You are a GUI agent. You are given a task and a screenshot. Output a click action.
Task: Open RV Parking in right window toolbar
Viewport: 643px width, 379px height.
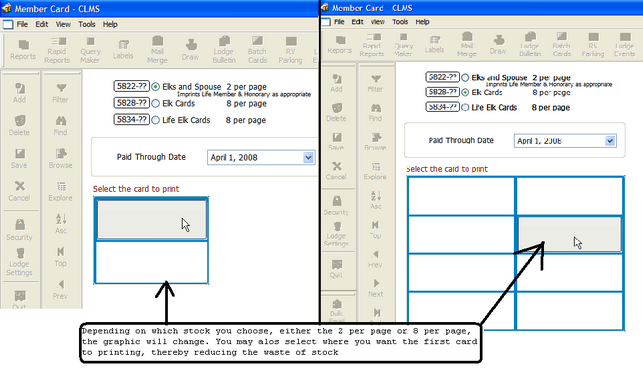[x=593, y=45]
